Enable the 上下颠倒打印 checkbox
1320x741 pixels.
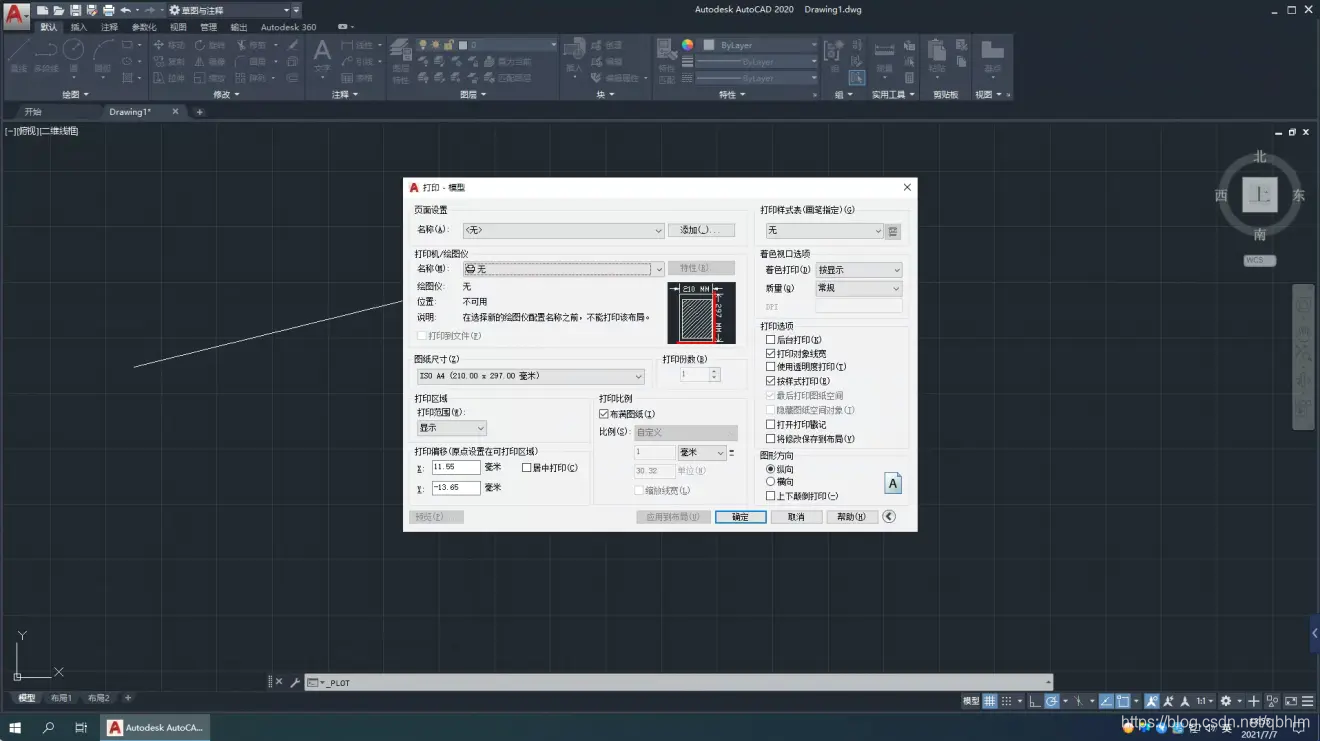tap(771, 496)
